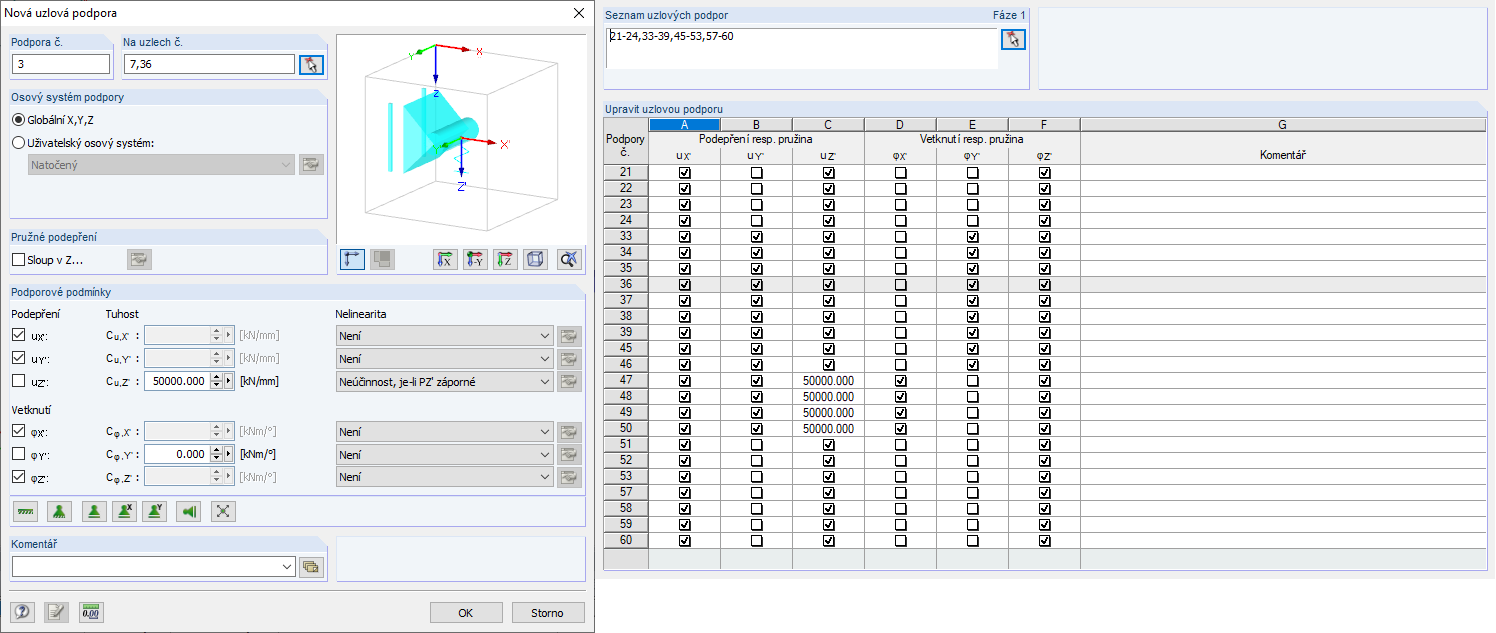1496x633 pixels.
Task: Open the nonlinearity dropdown for uY'
Action: click(x=445, y=358)
